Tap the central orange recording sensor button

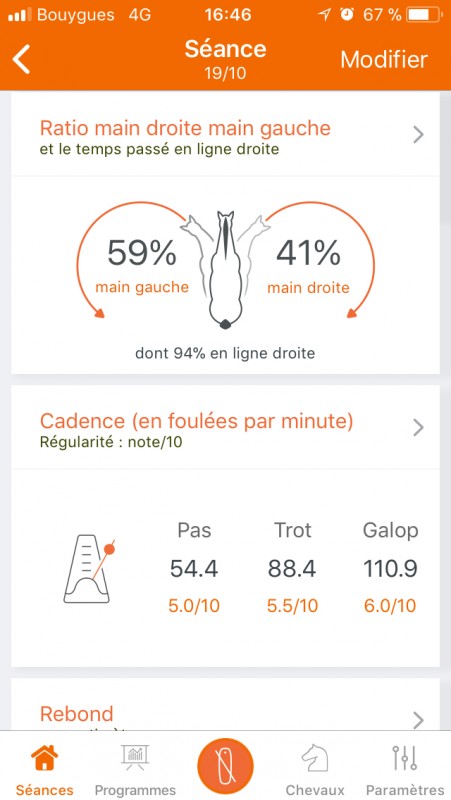coord(226,766)
